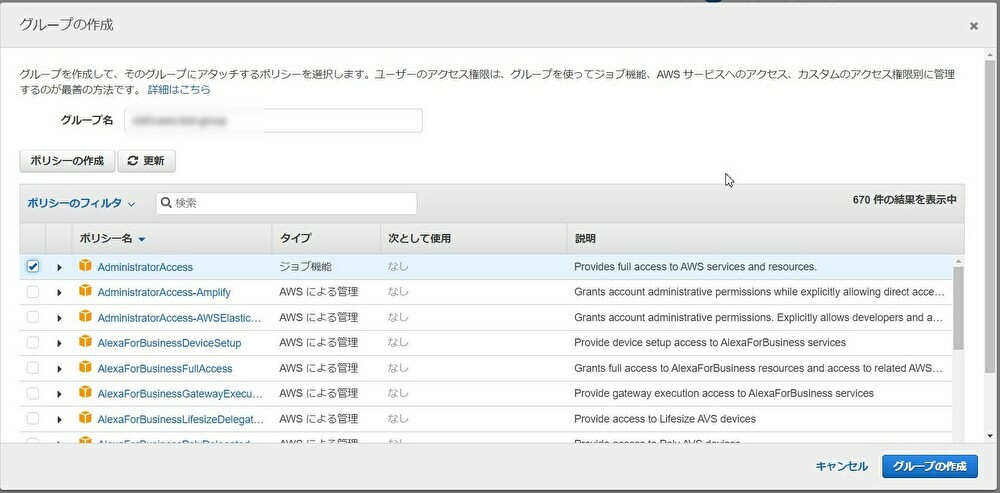Open the AlexaForBusinessFullAccess policy link
Image resolution: width=1000 pixels, height=493 pixels.
(x=165, y=369)
